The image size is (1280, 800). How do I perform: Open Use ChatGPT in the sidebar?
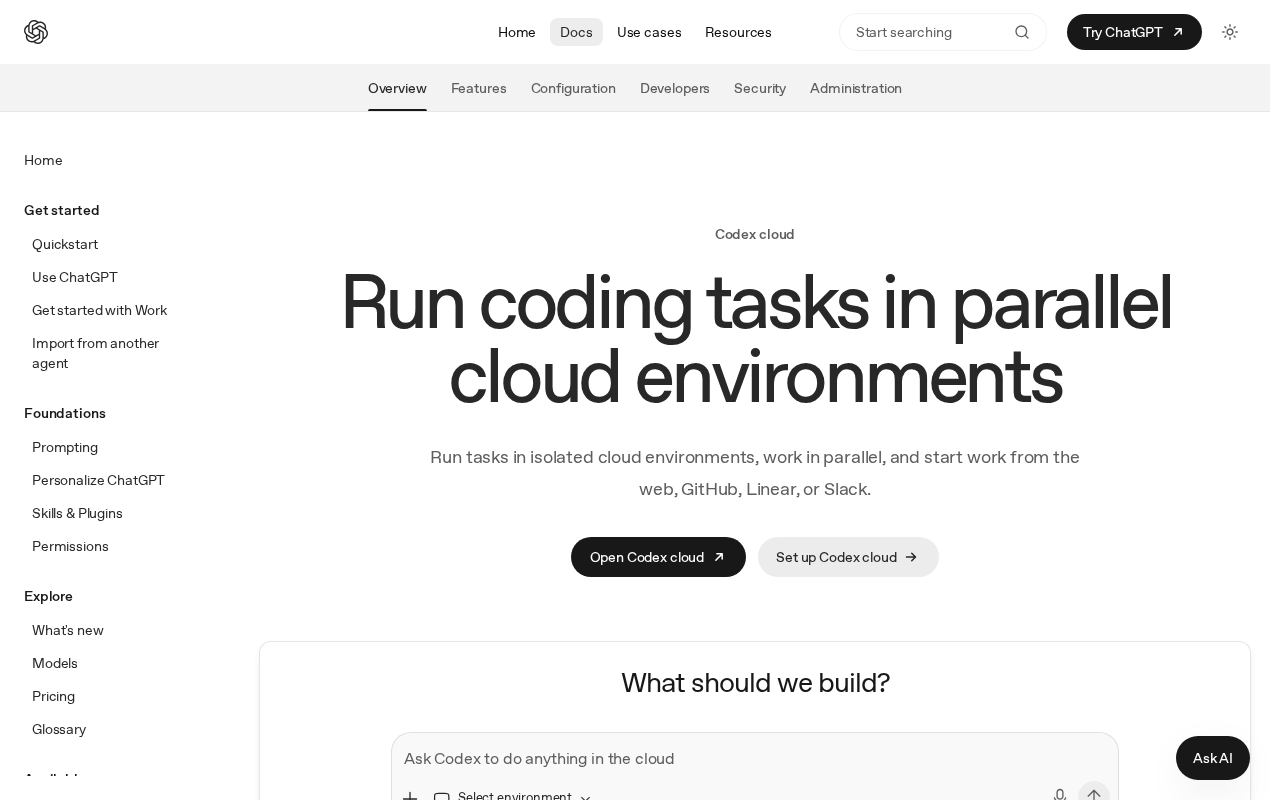tap(75, 277)
